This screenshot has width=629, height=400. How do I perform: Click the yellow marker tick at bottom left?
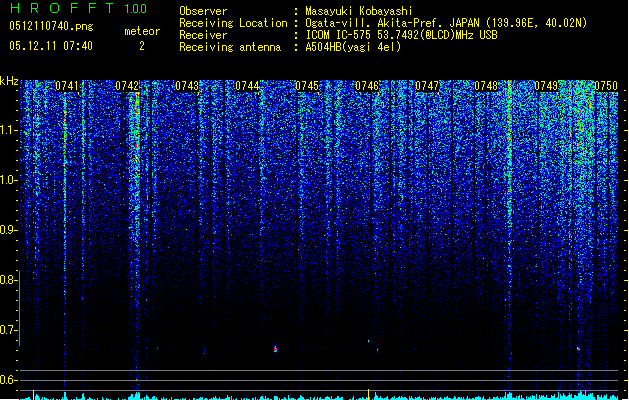[x=34, y=394]
